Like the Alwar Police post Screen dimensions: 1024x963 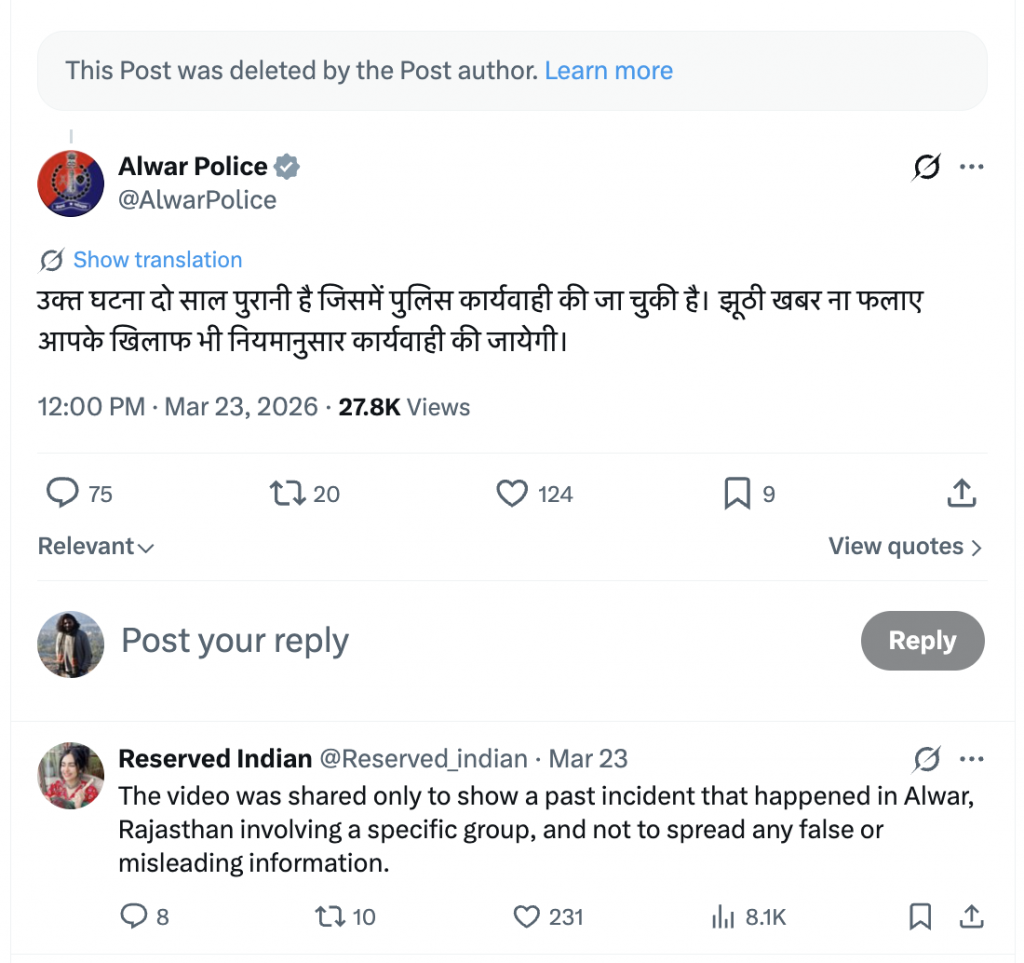[x=512, y=493]
